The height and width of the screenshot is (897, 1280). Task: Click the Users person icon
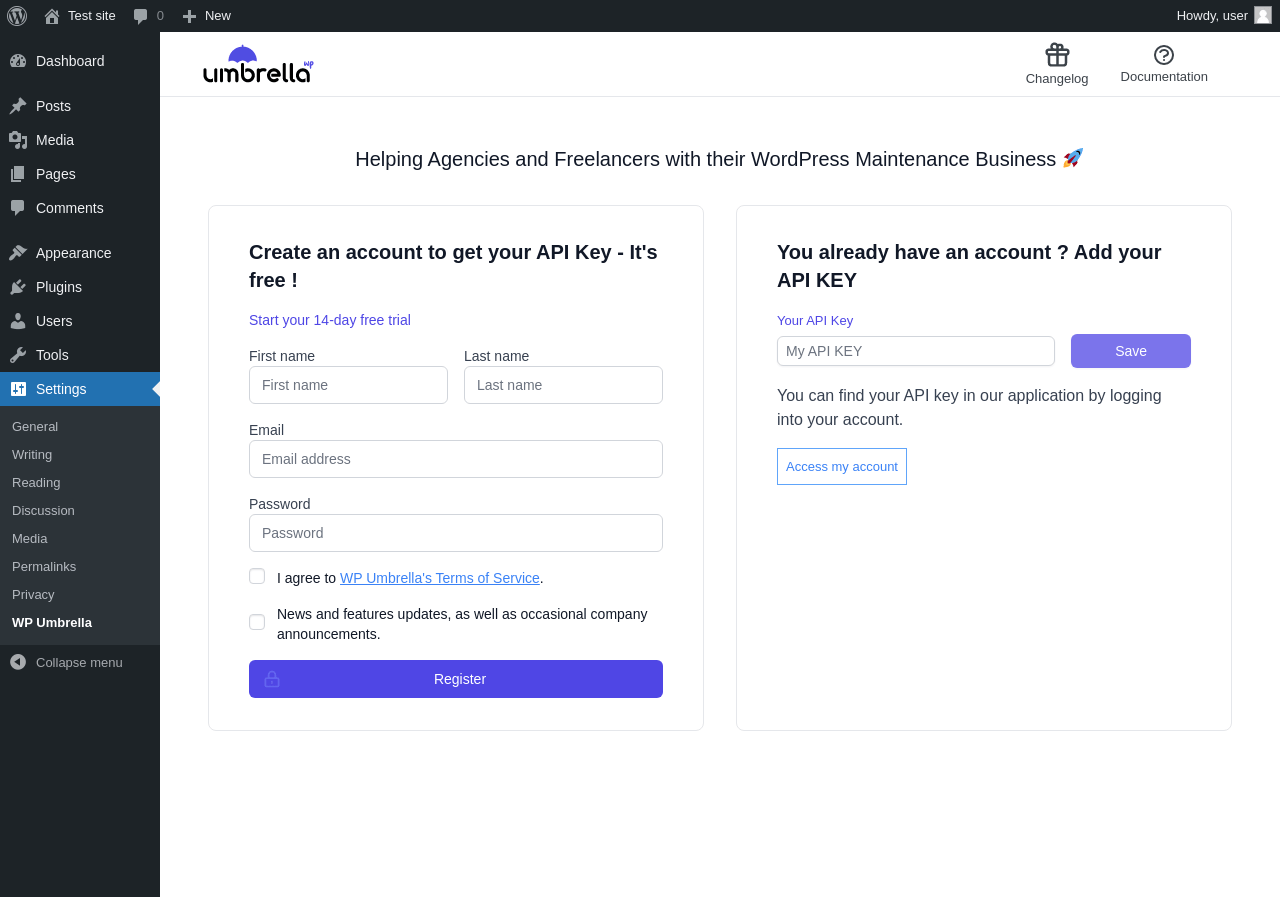click(18, 321)
